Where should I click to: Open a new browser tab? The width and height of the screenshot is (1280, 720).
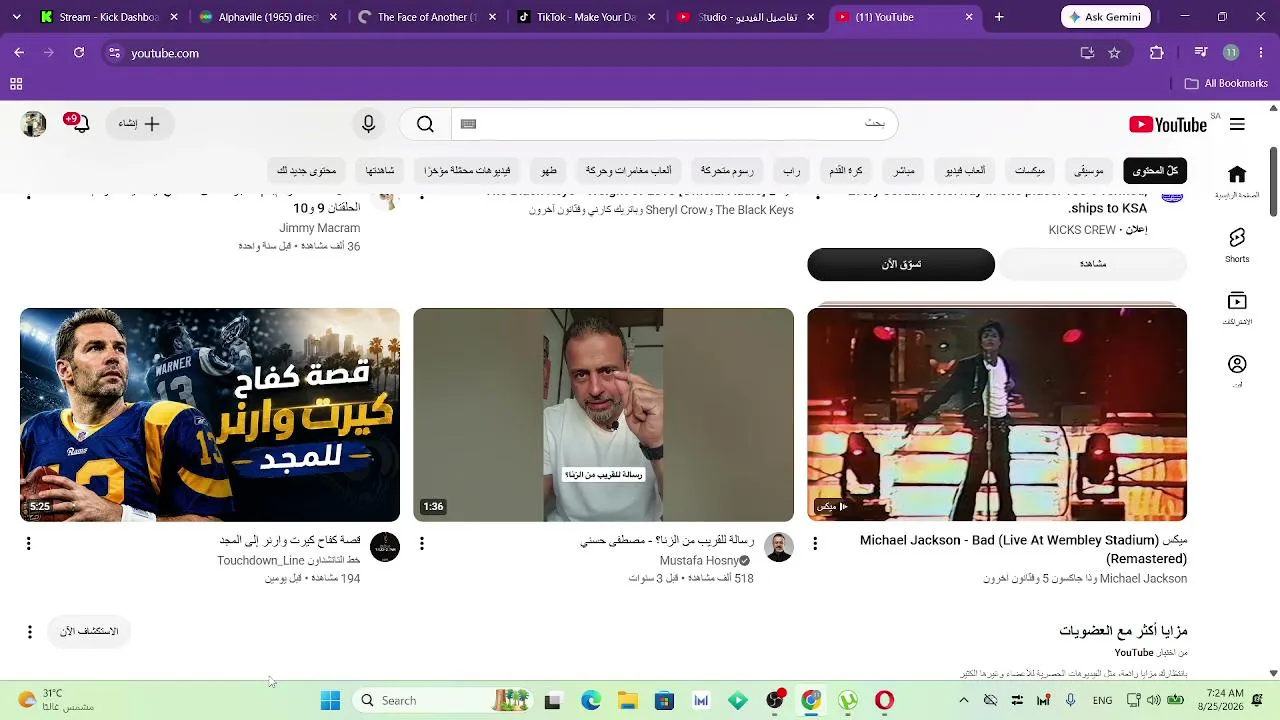[999, 17]
